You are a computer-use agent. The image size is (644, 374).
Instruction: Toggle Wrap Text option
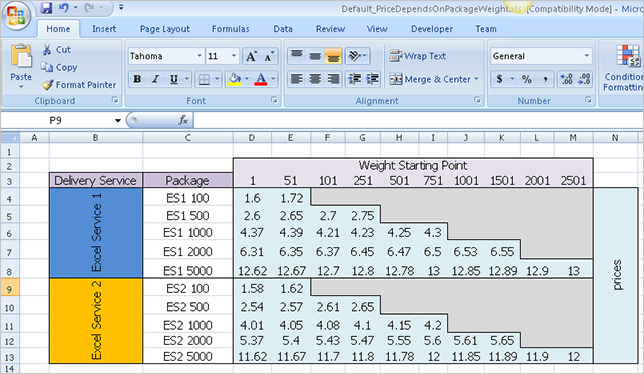coord(417,56)
